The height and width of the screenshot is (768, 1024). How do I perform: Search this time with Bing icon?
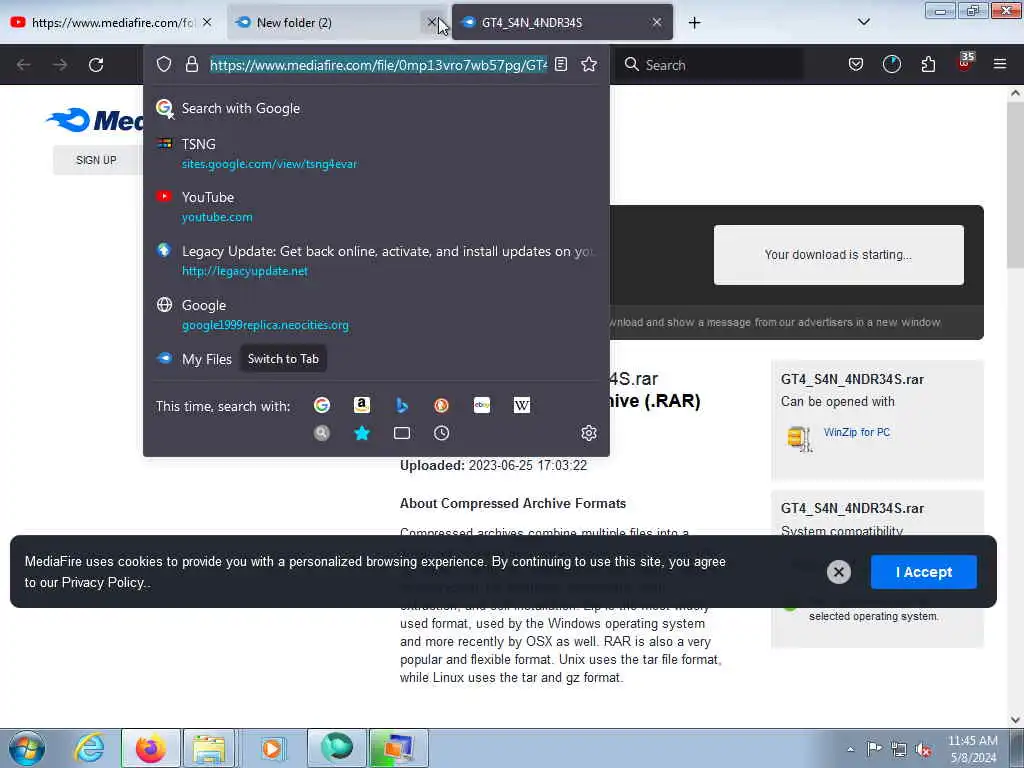pyautogui.click(x=402, y=405)
